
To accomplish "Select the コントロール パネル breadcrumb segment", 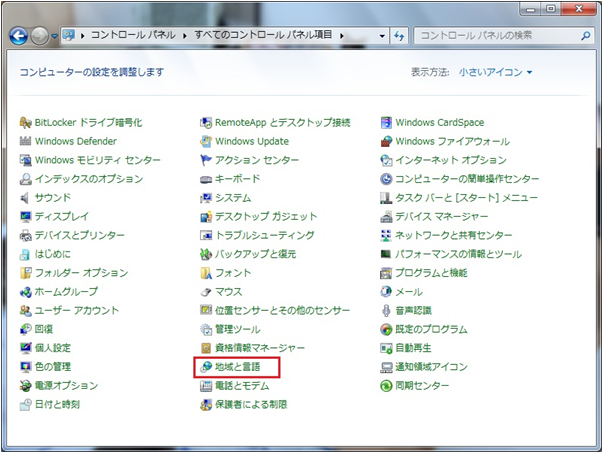I will point(133,35).
